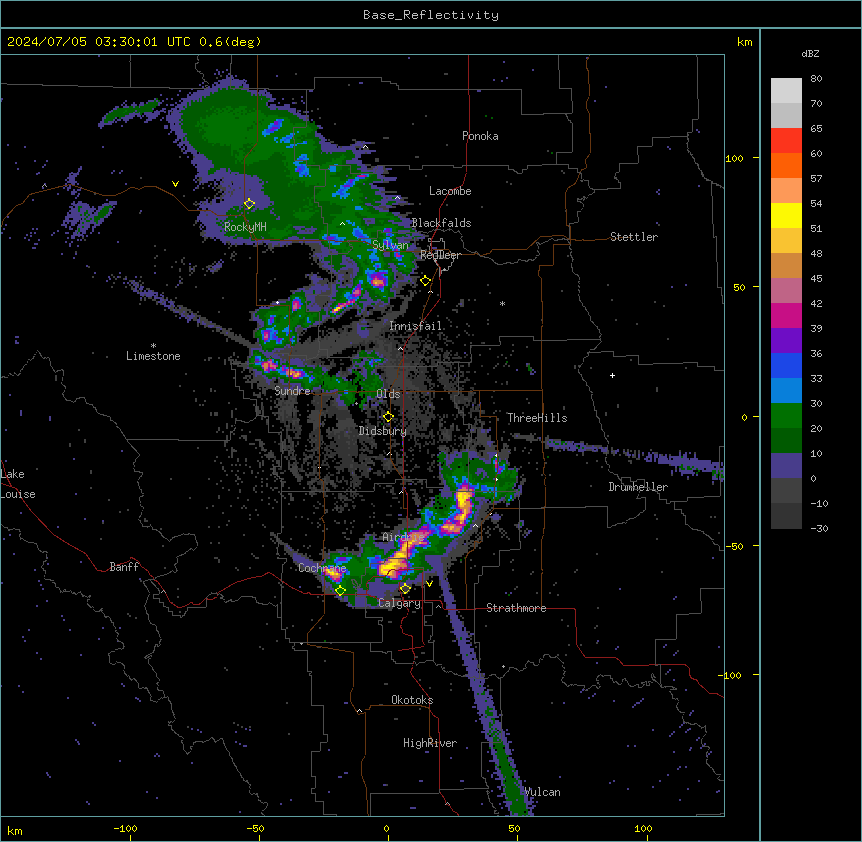Click the Calgary city label

click(x=399, y=603)
